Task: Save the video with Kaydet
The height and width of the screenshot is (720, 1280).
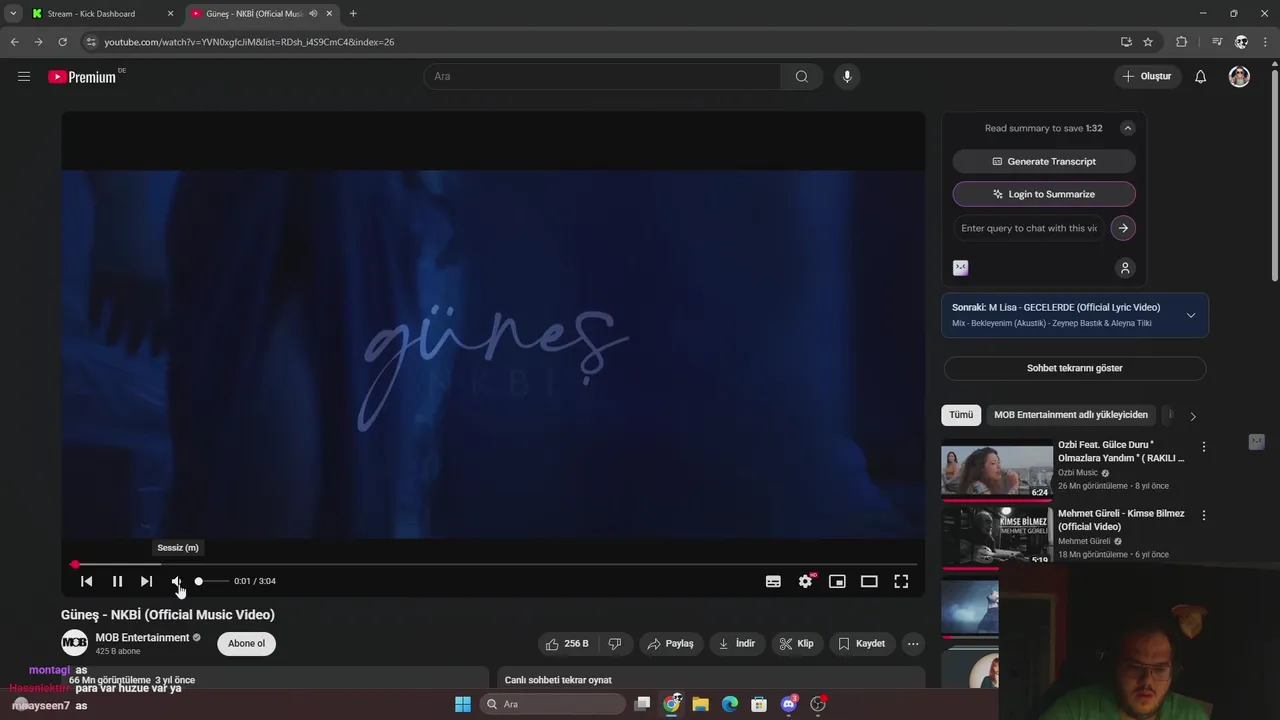Action: pos(861,643)
